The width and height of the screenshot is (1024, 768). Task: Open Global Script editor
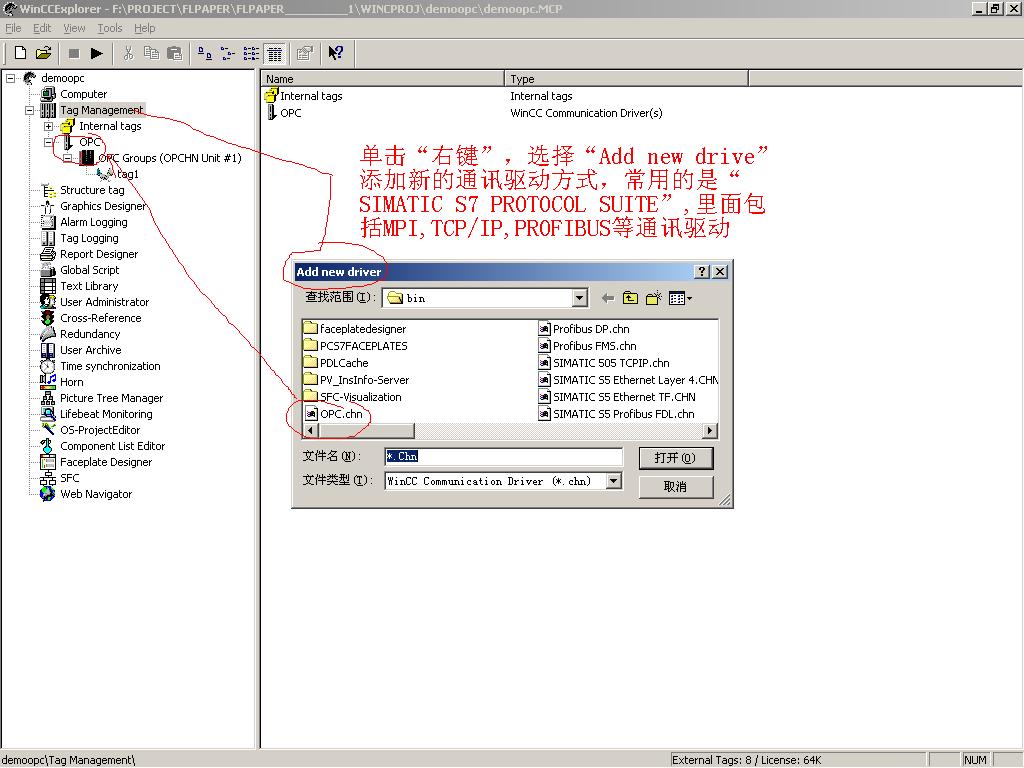click(89, 270)
